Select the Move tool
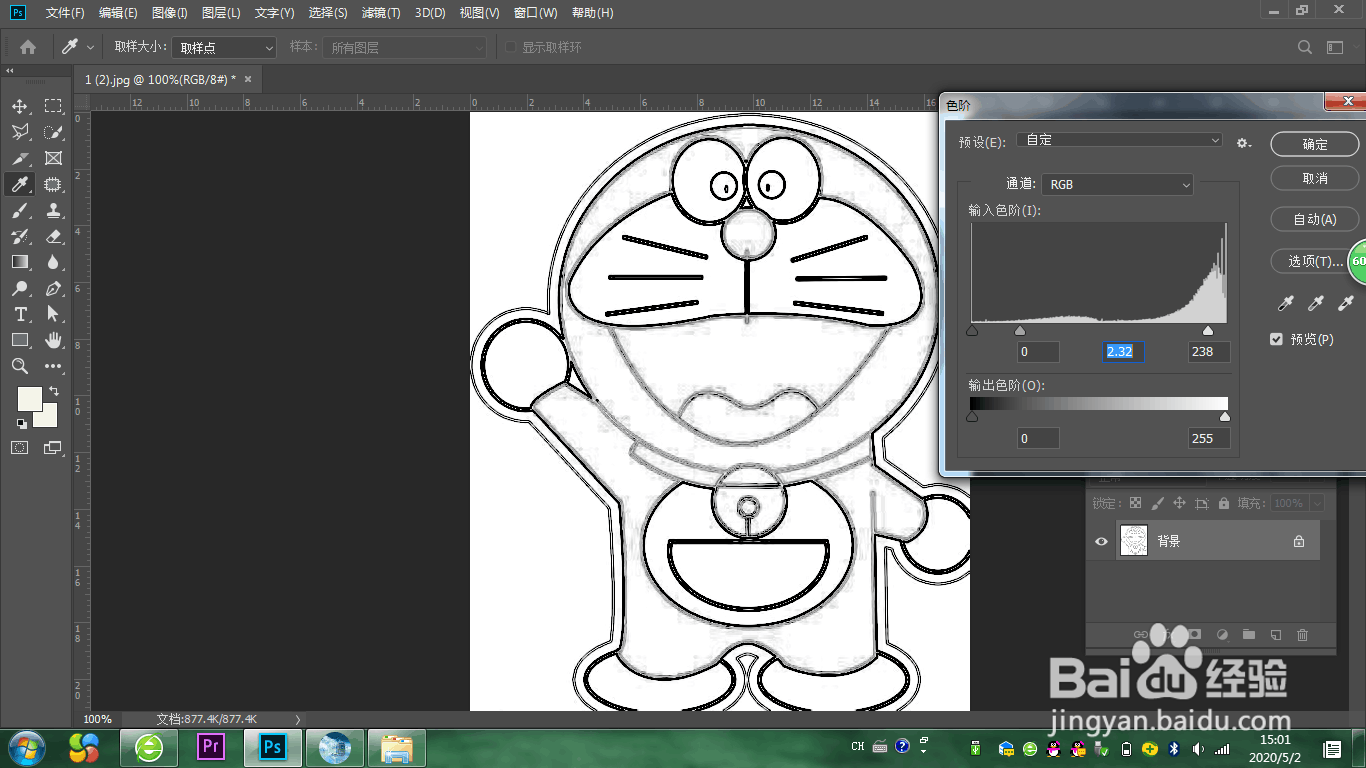 20,106
